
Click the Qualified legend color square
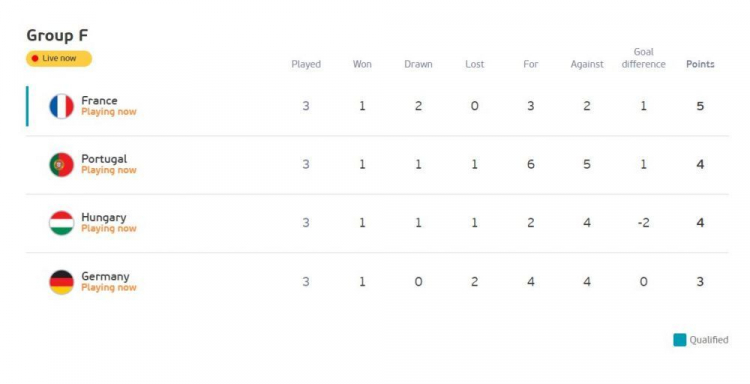pos(680,340)
